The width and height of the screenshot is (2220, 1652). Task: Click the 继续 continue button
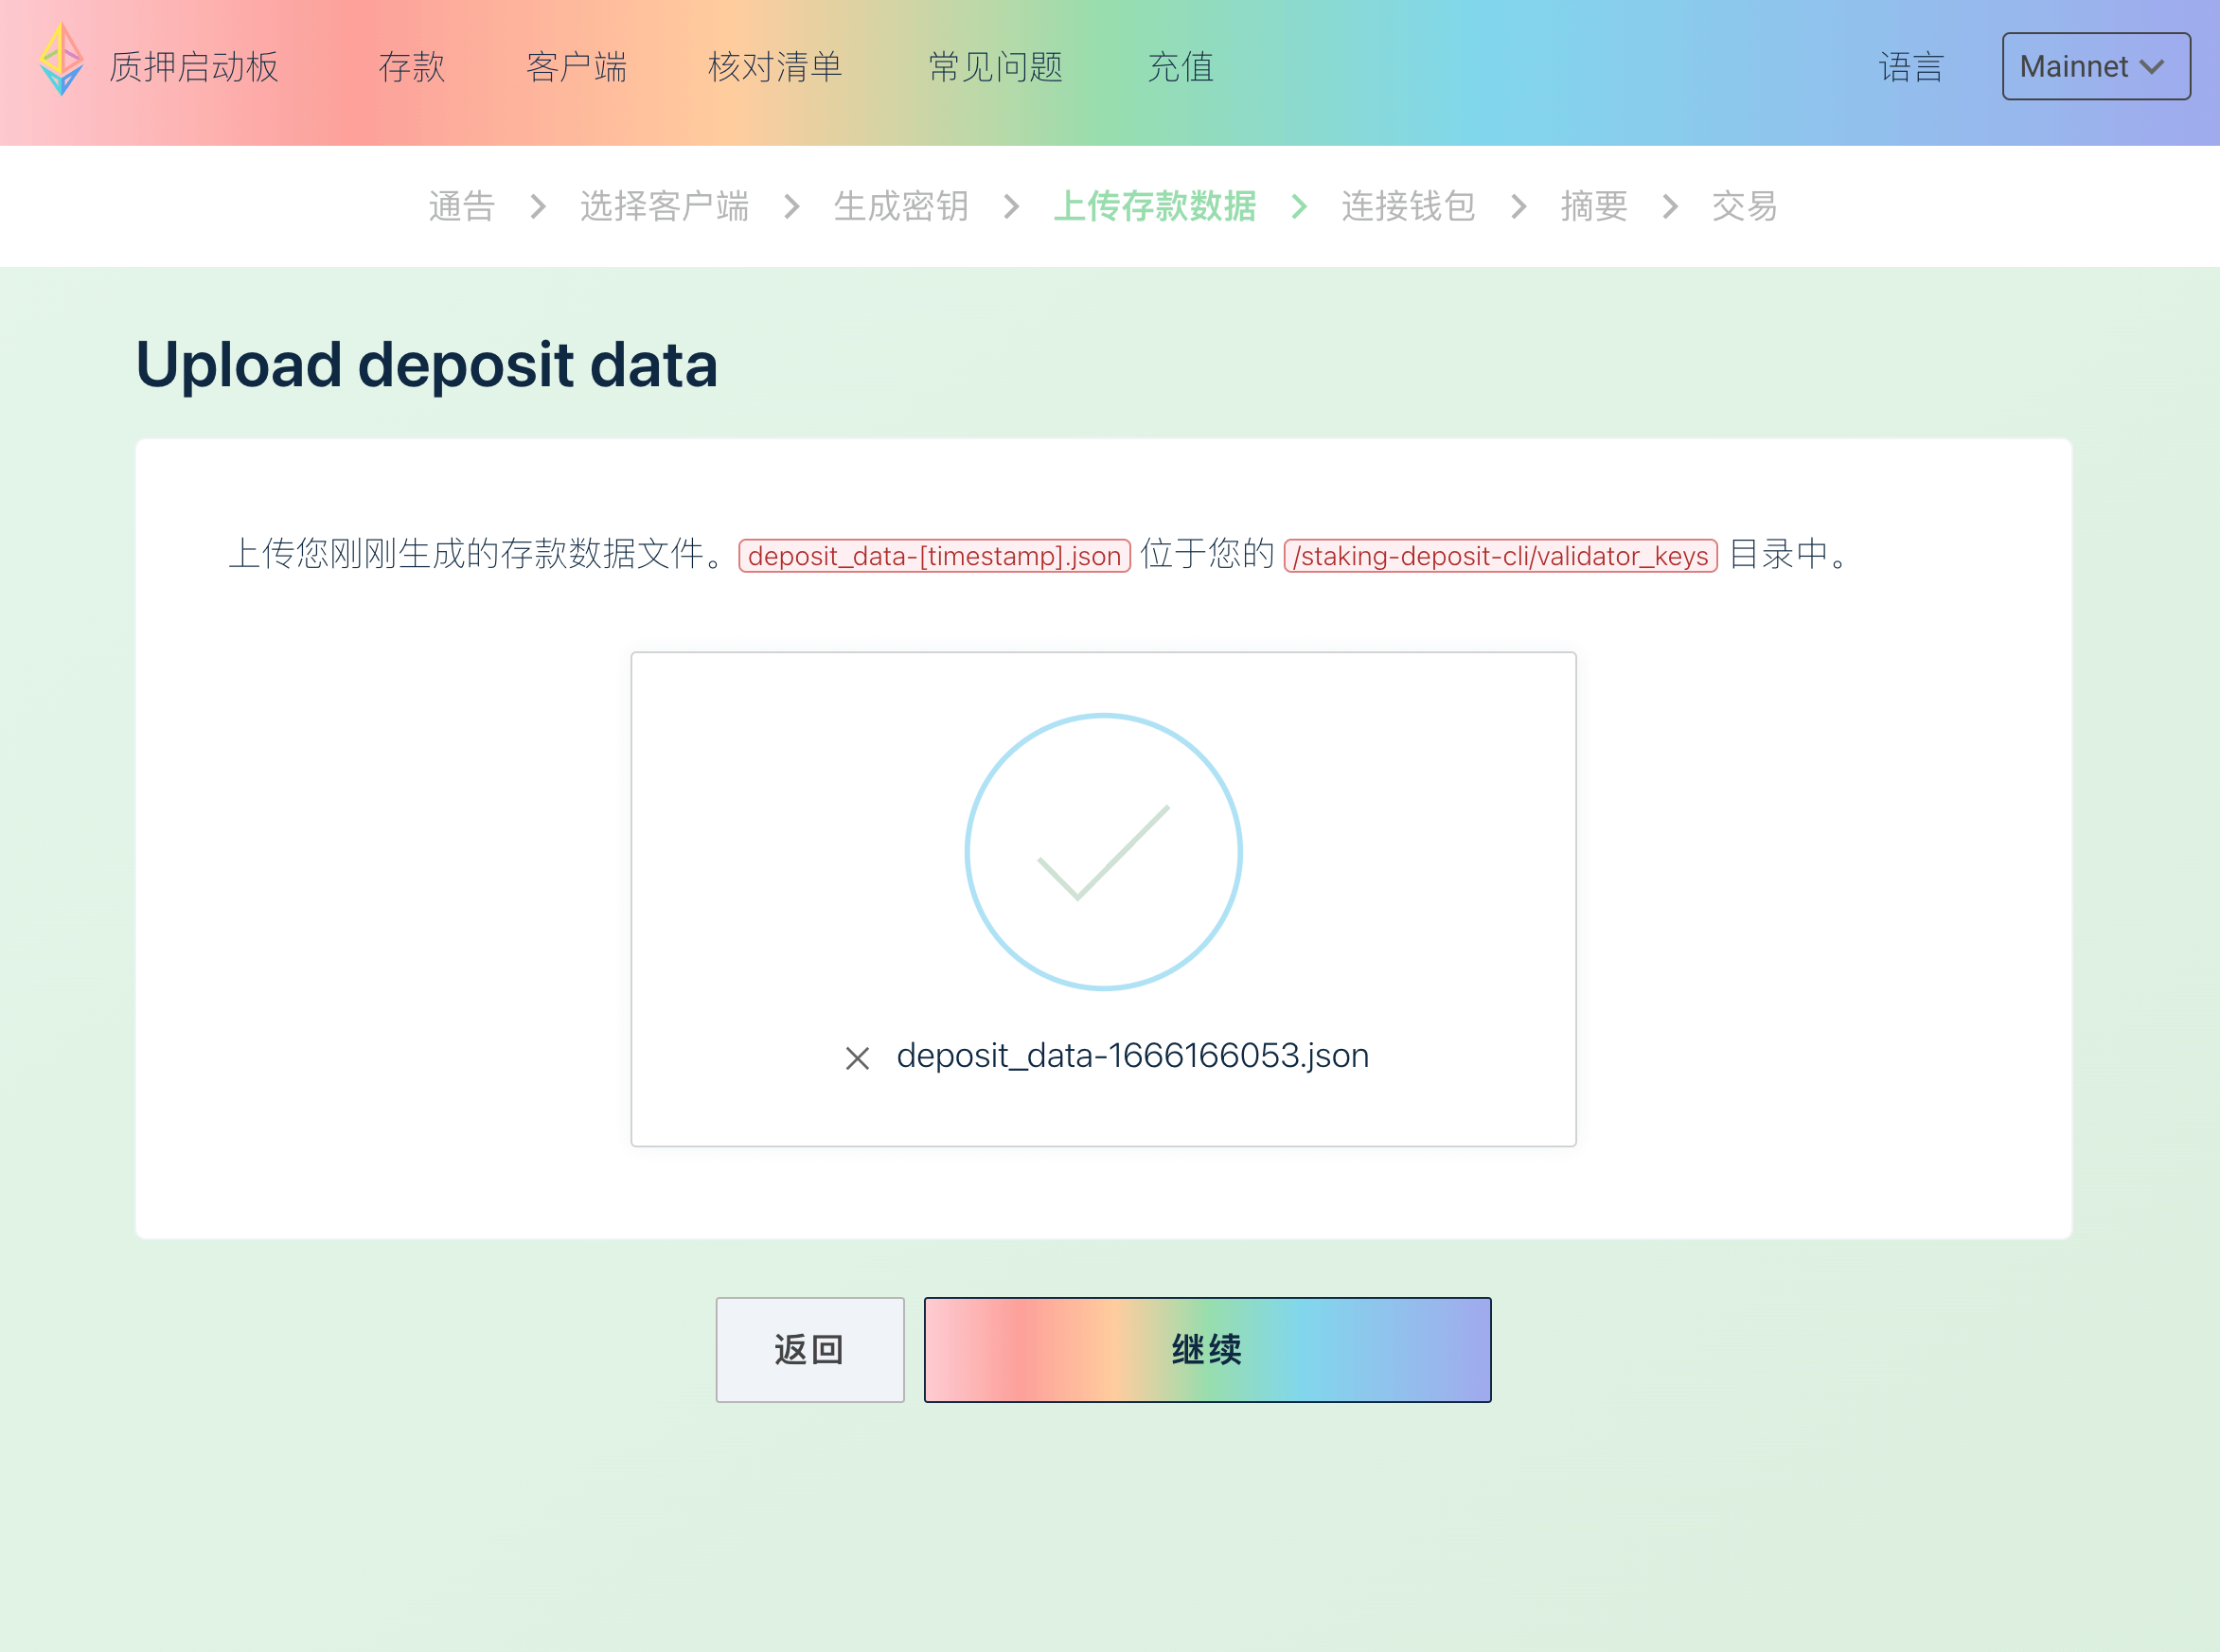point(1207,1350)
